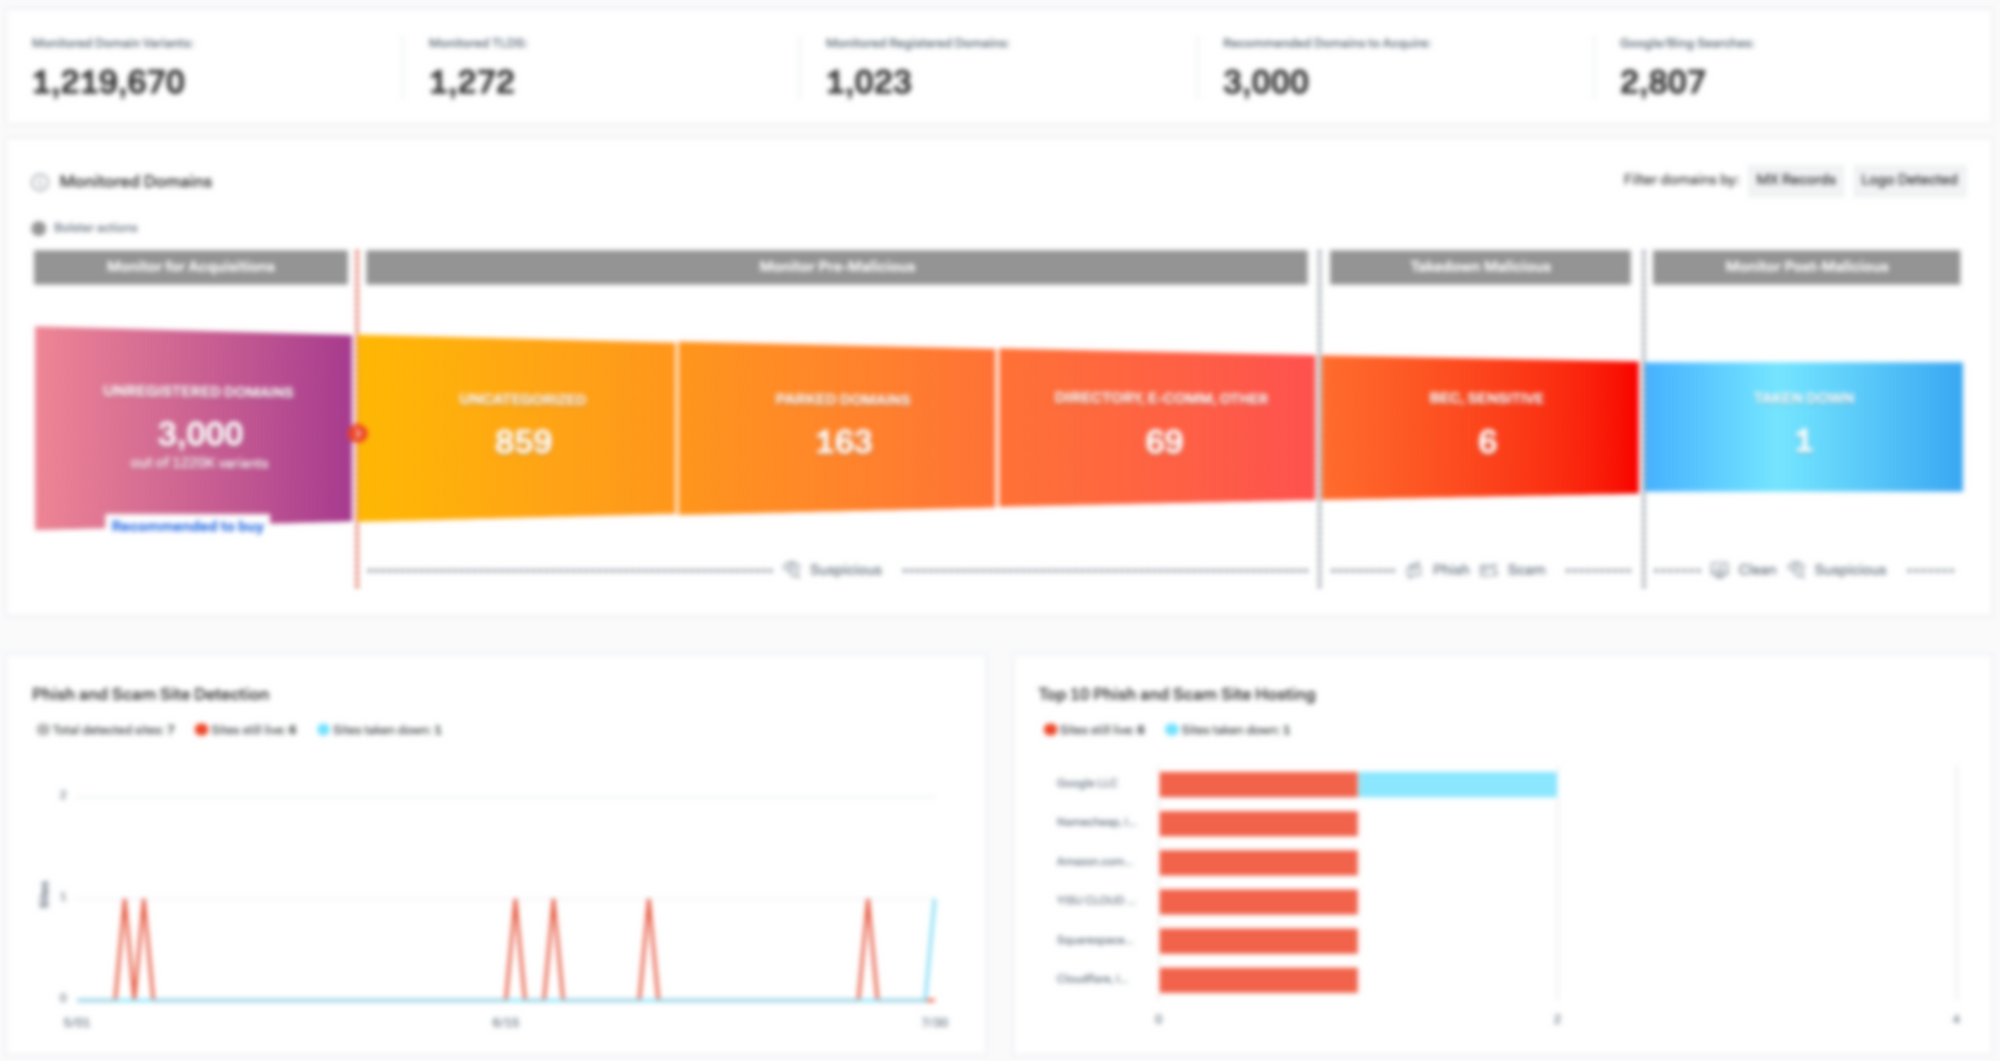This screenshot has height=1061, width=2000.
Task: Open the Takedown Malicious header
Action: (1480, 267)
